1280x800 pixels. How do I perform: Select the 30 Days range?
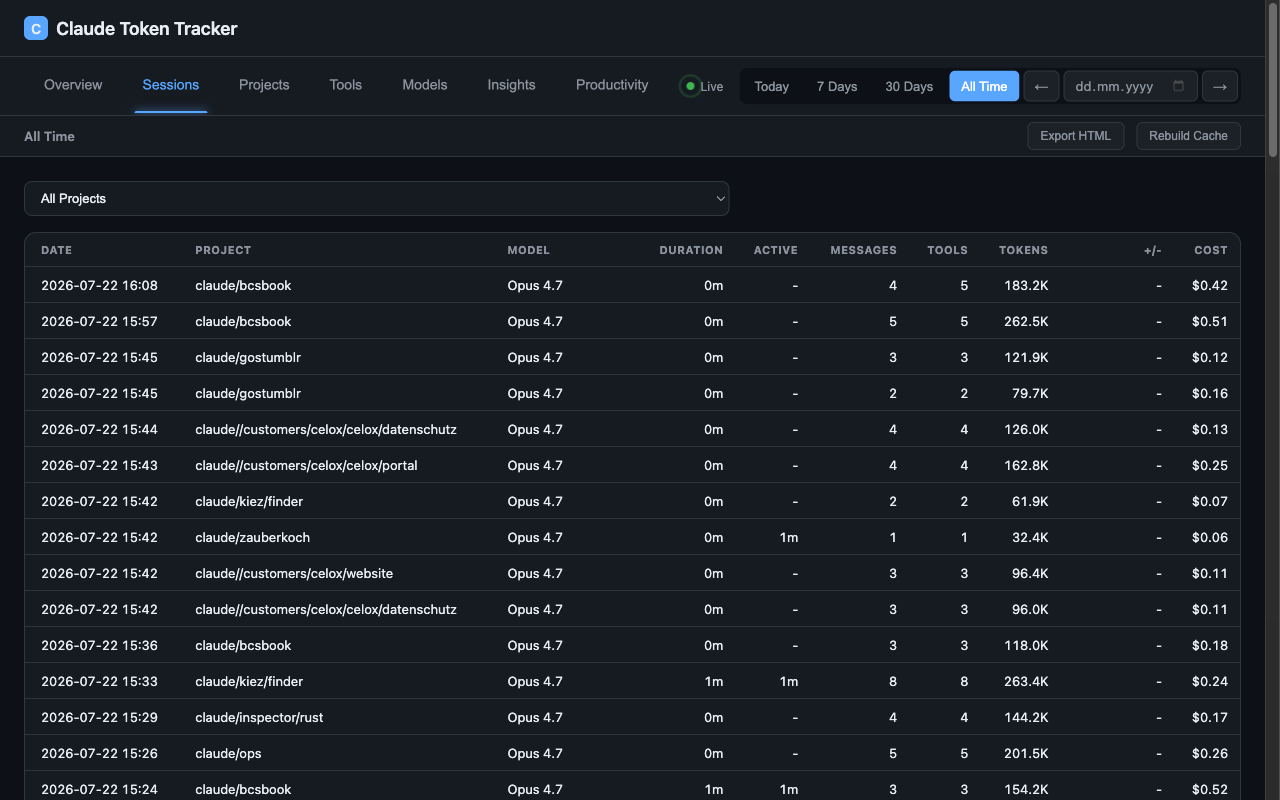click(x=908, y=86)
